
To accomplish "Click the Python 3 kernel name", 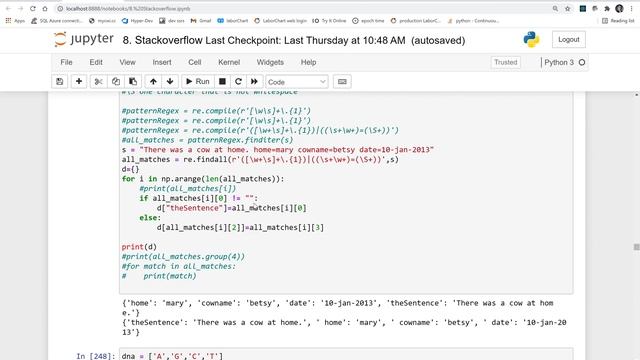I will pyautogui.click(x=559, y=62).
